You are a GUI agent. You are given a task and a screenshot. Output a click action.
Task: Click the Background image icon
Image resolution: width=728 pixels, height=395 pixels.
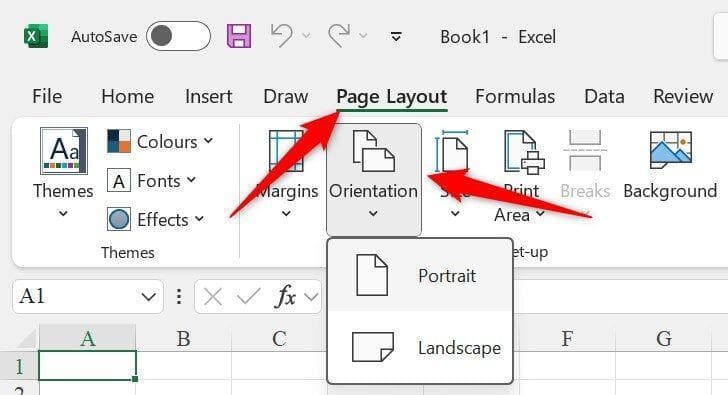670,150
